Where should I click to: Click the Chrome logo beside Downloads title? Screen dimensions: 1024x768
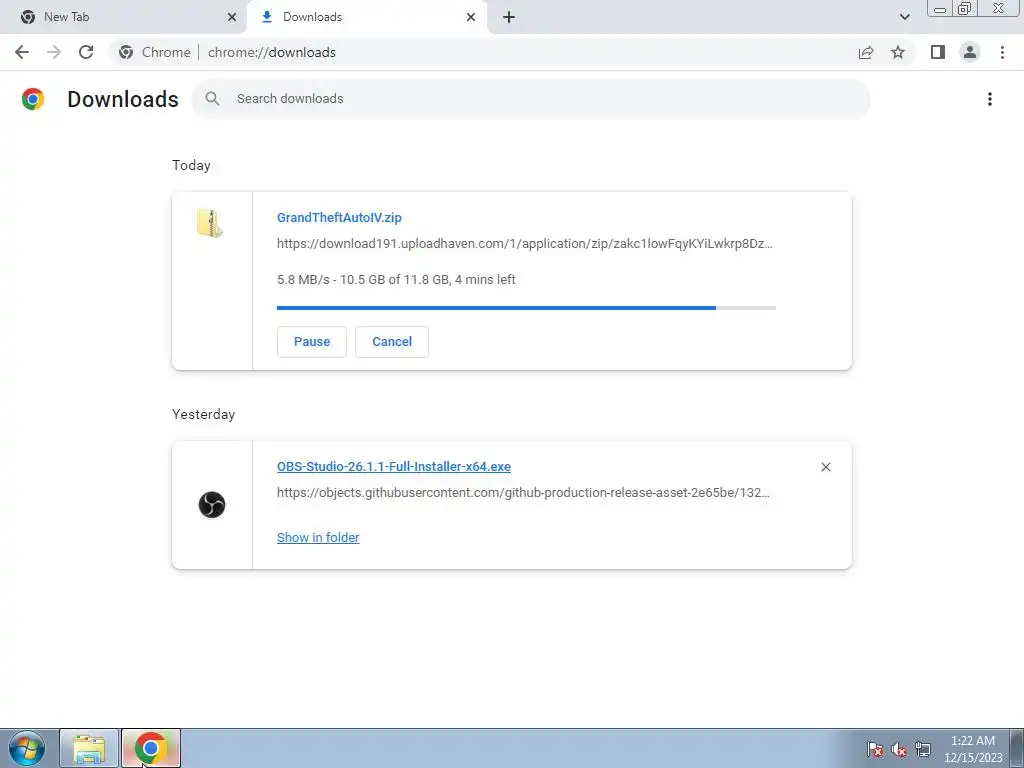point(33,99)
